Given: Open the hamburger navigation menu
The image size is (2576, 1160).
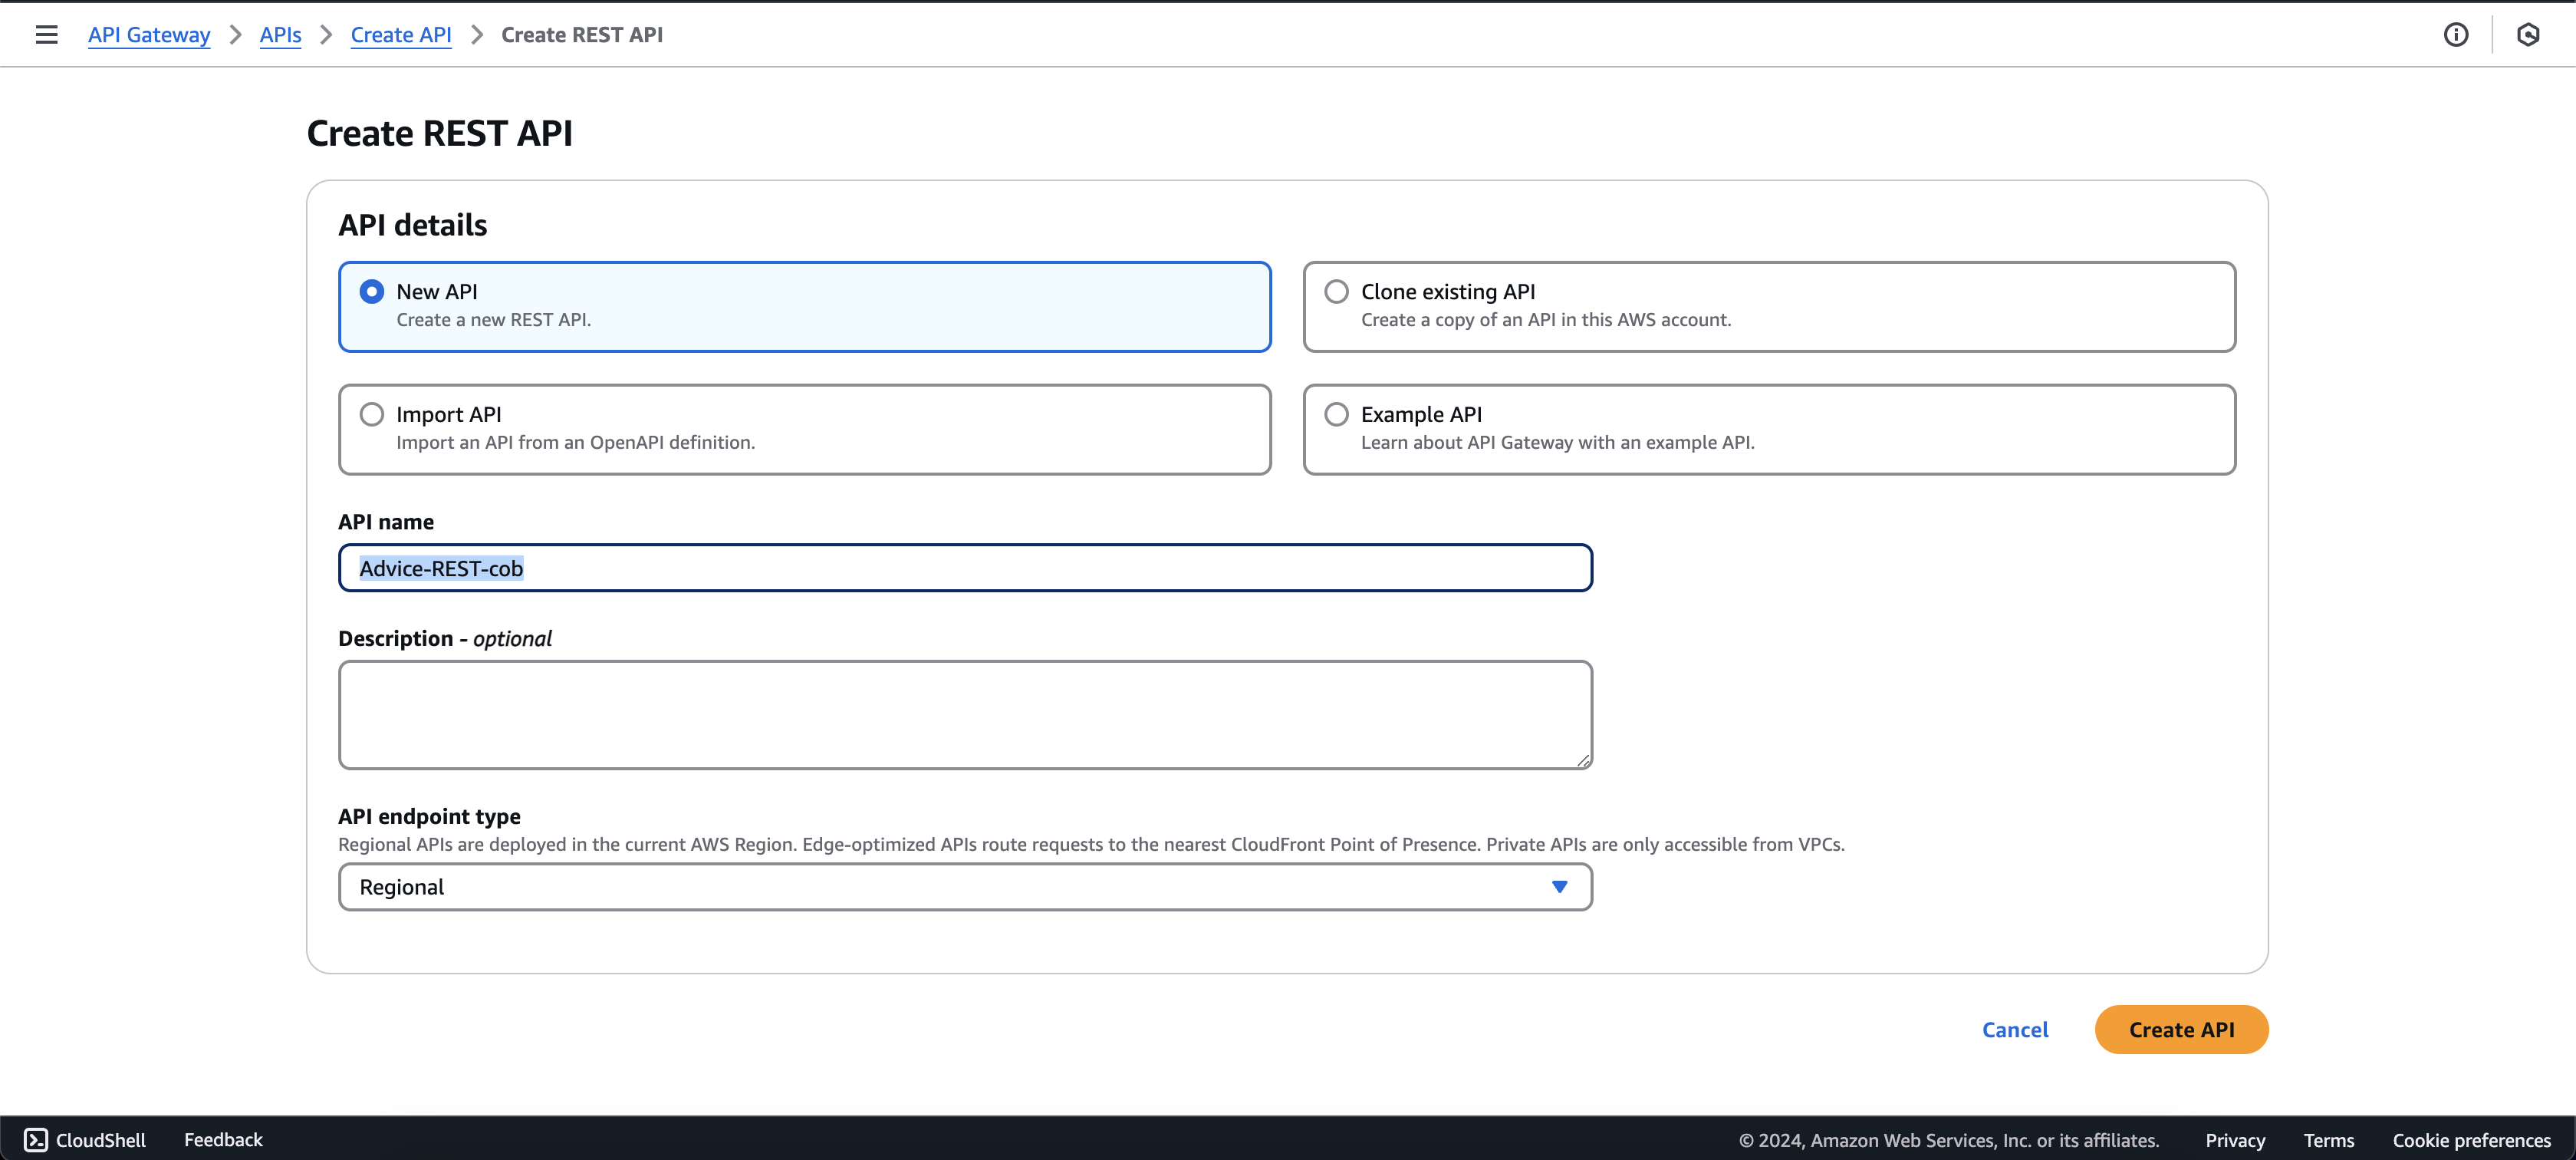Looking at the screenshot, I should (x=46, y=35).
